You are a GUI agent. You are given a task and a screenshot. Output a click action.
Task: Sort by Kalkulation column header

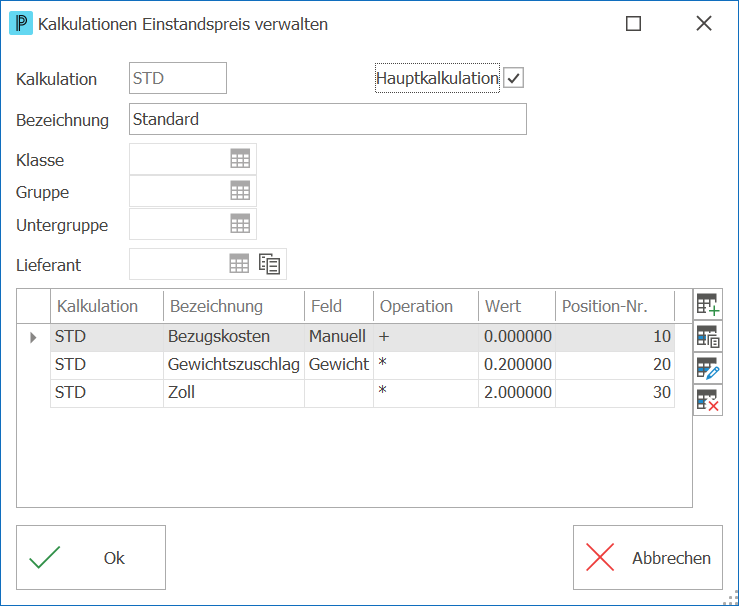click(107, 306)
